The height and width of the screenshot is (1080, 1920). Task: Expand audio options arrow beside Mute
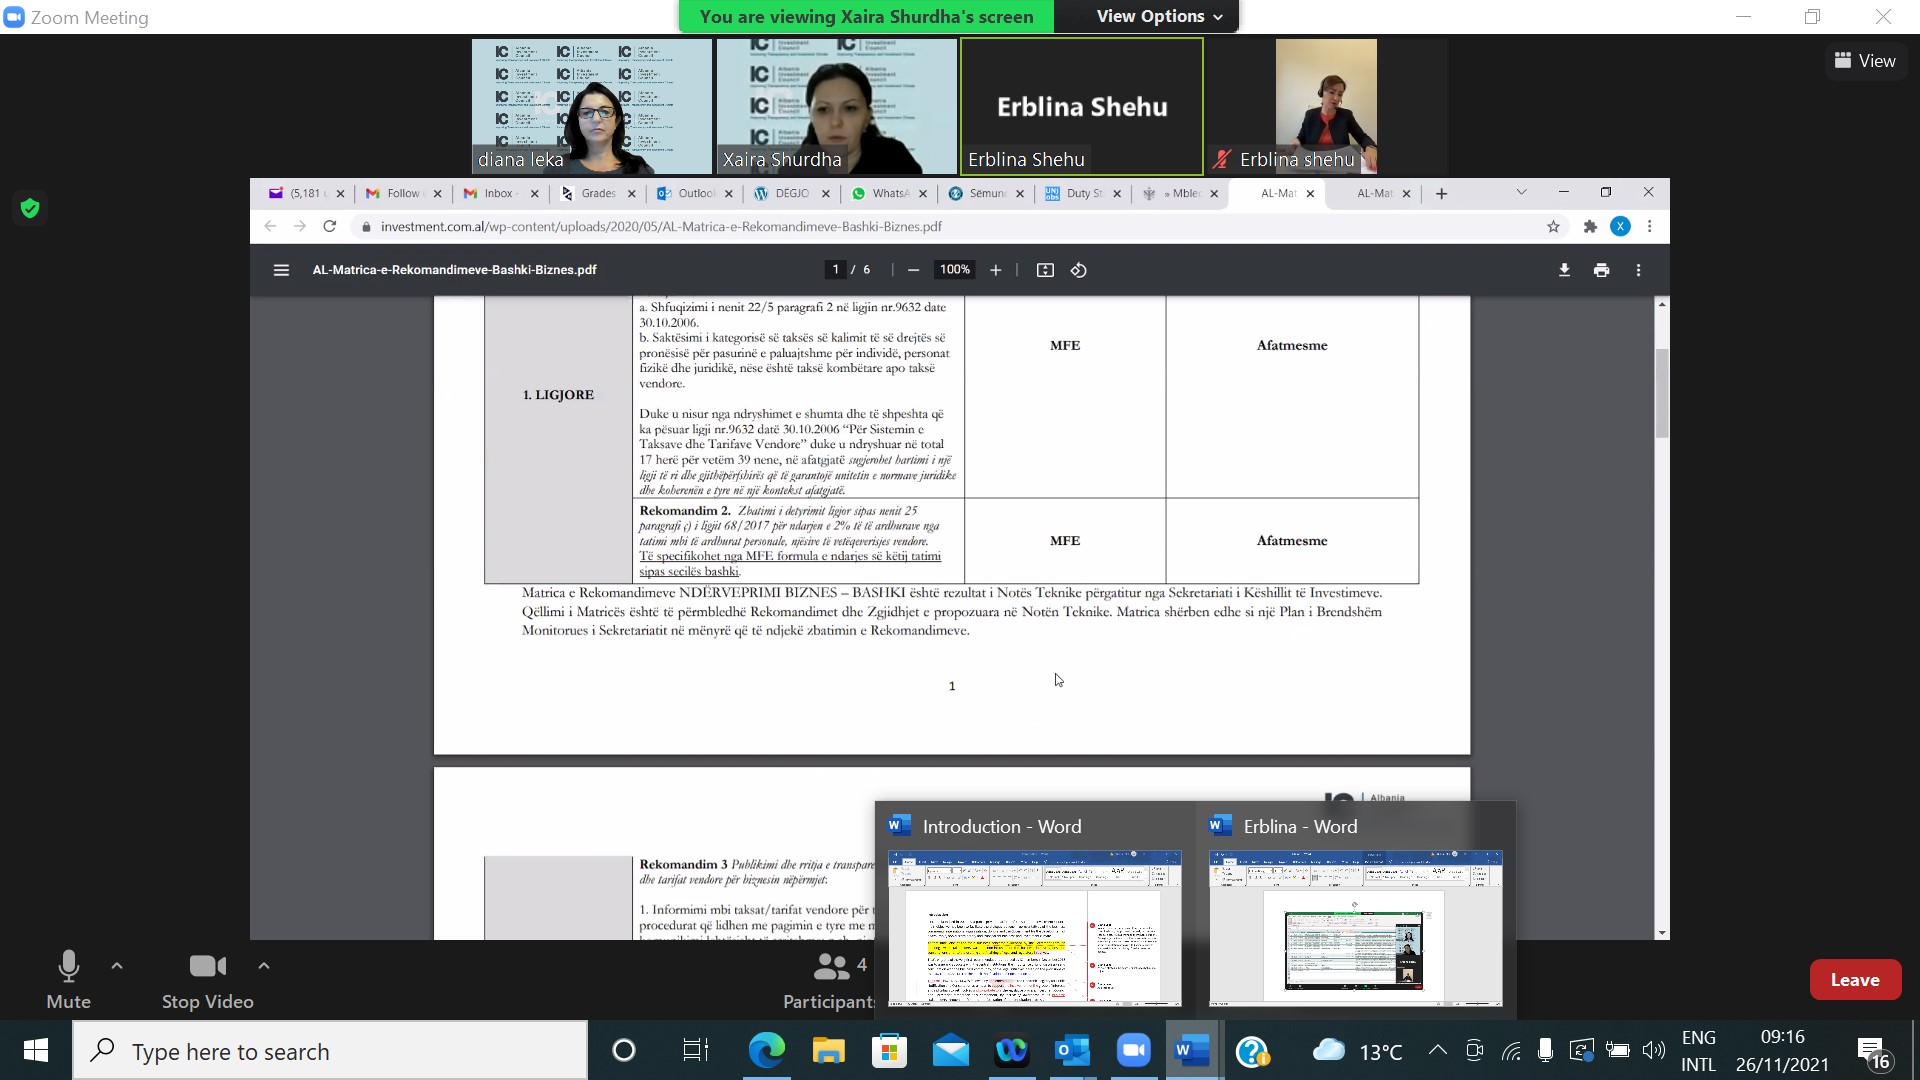pyautogui.click(x=117, y=966)
